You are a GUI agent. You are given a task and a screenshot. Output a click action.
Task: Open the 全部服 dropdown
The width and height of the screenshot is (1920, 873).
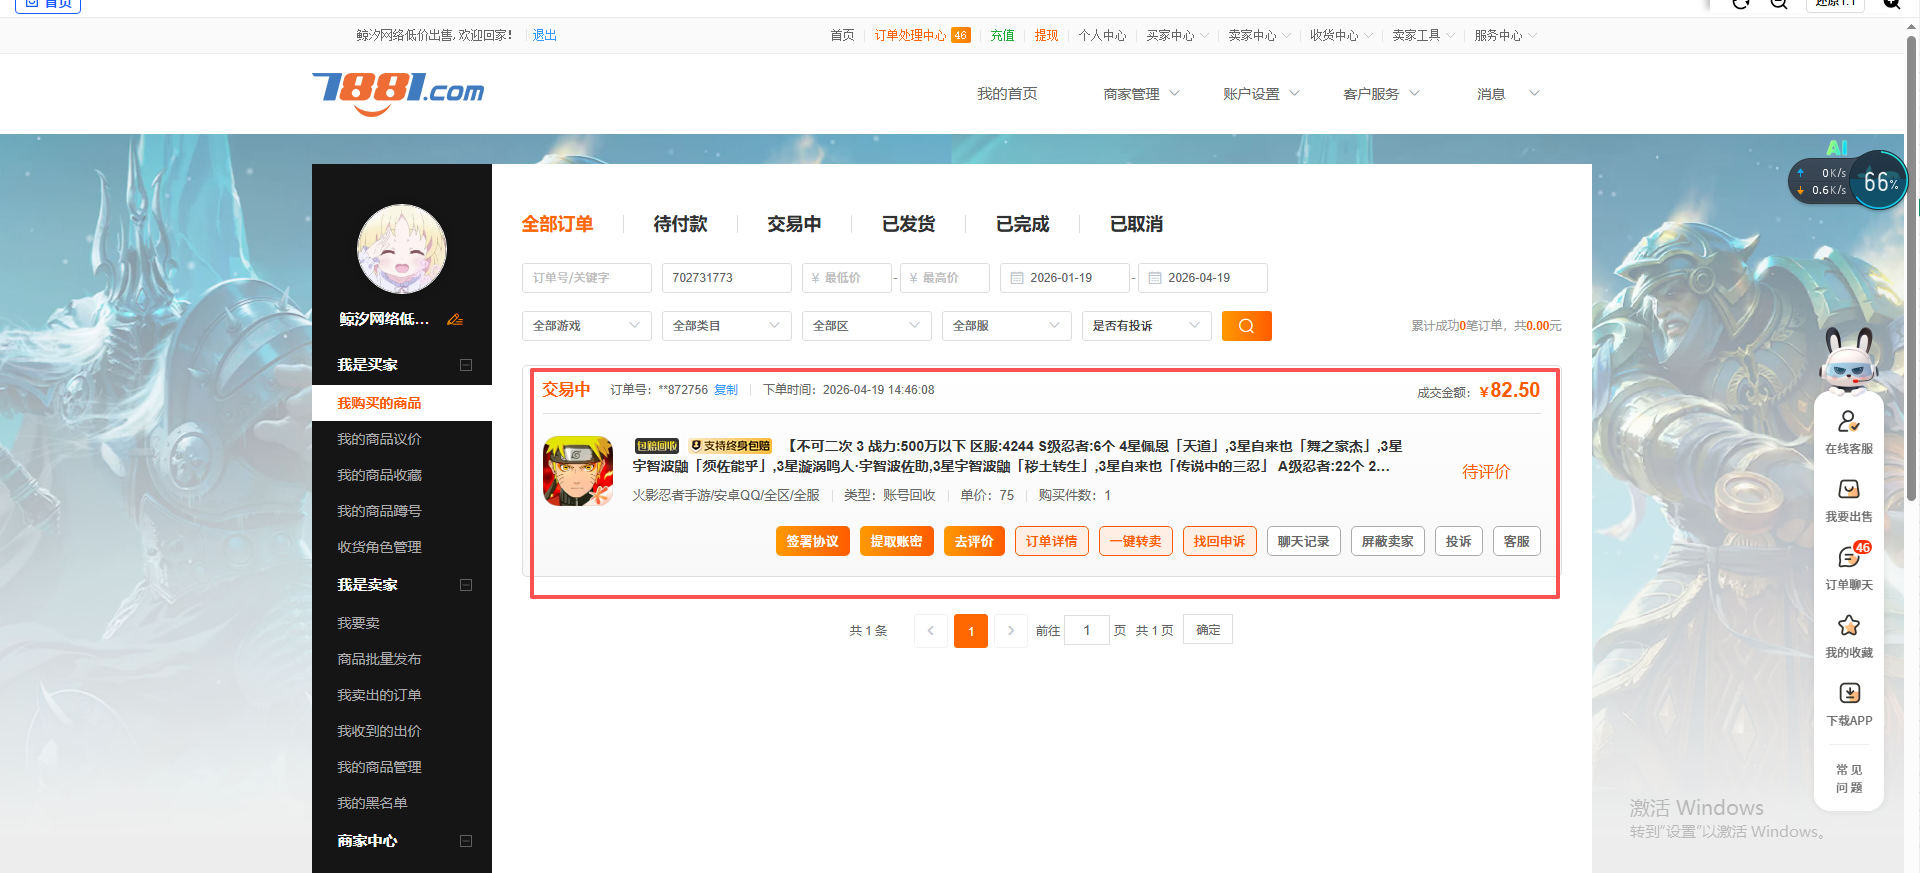[x=1007, y=326]
